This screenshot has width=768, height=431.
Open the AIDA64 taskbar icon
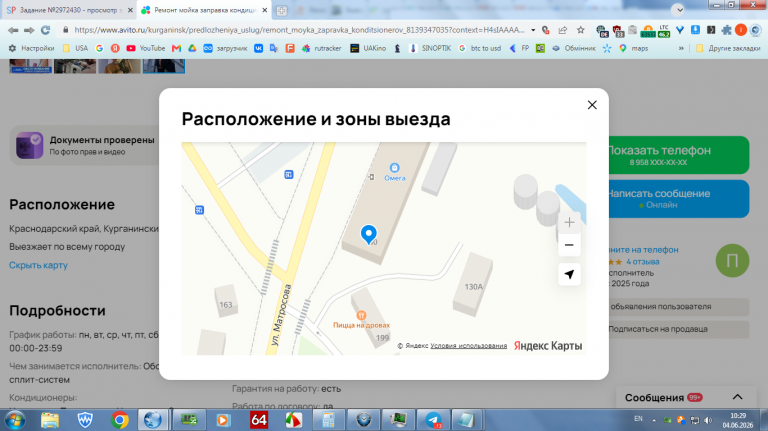click(x=259, y=420)
